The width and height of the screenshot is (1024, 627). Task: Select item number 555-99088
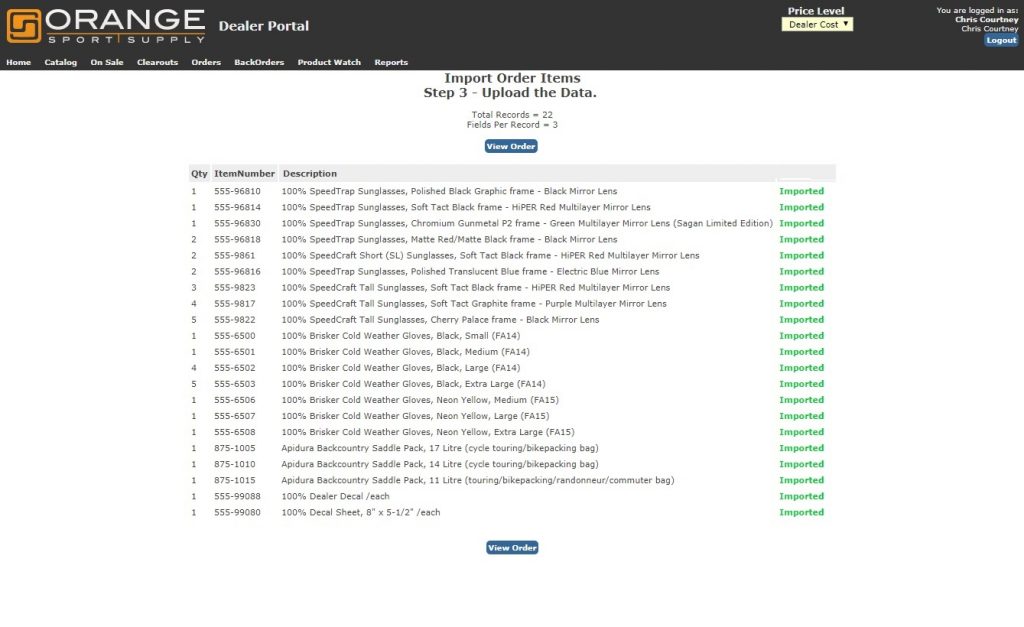237,496
